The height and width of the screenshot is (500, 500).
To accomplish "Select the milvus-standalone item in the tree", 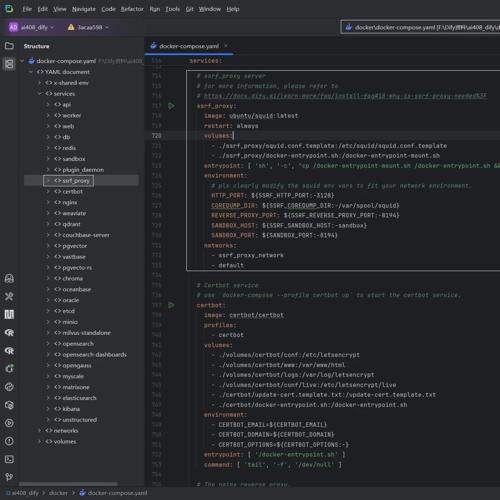I will (x=86, y=333).
